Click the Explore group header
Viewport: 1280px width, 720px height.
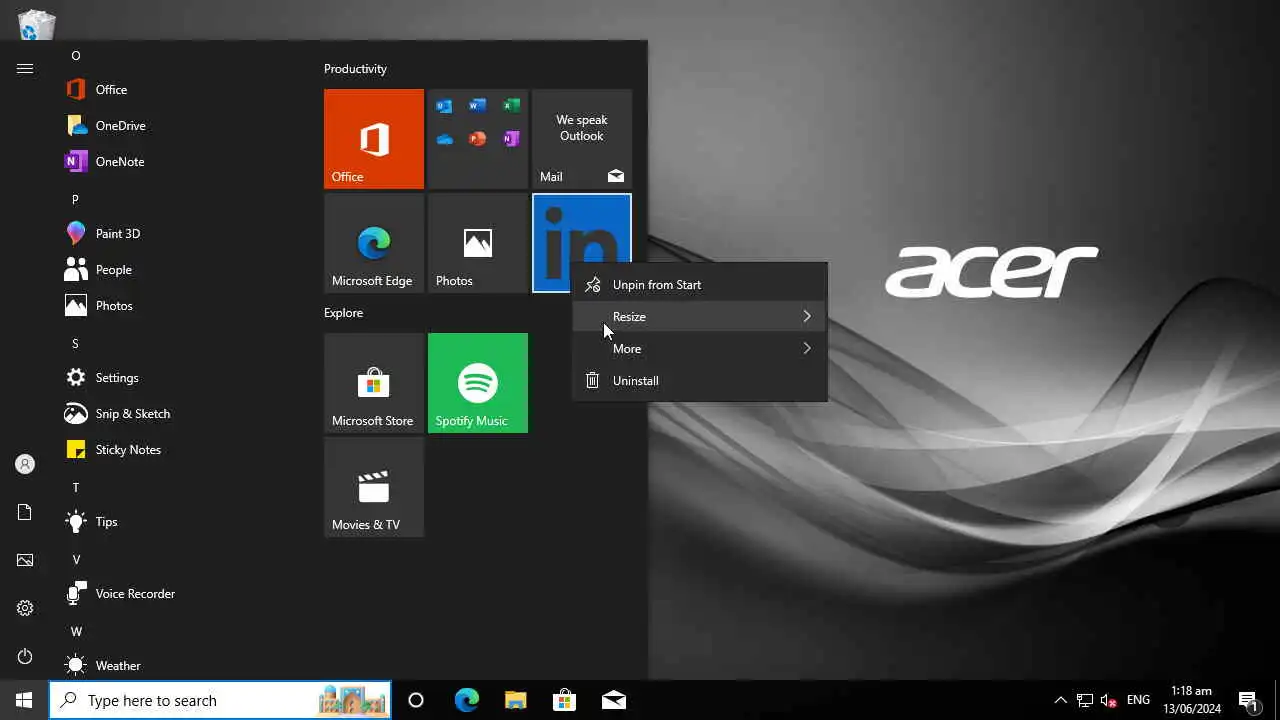tap(343, 313)
